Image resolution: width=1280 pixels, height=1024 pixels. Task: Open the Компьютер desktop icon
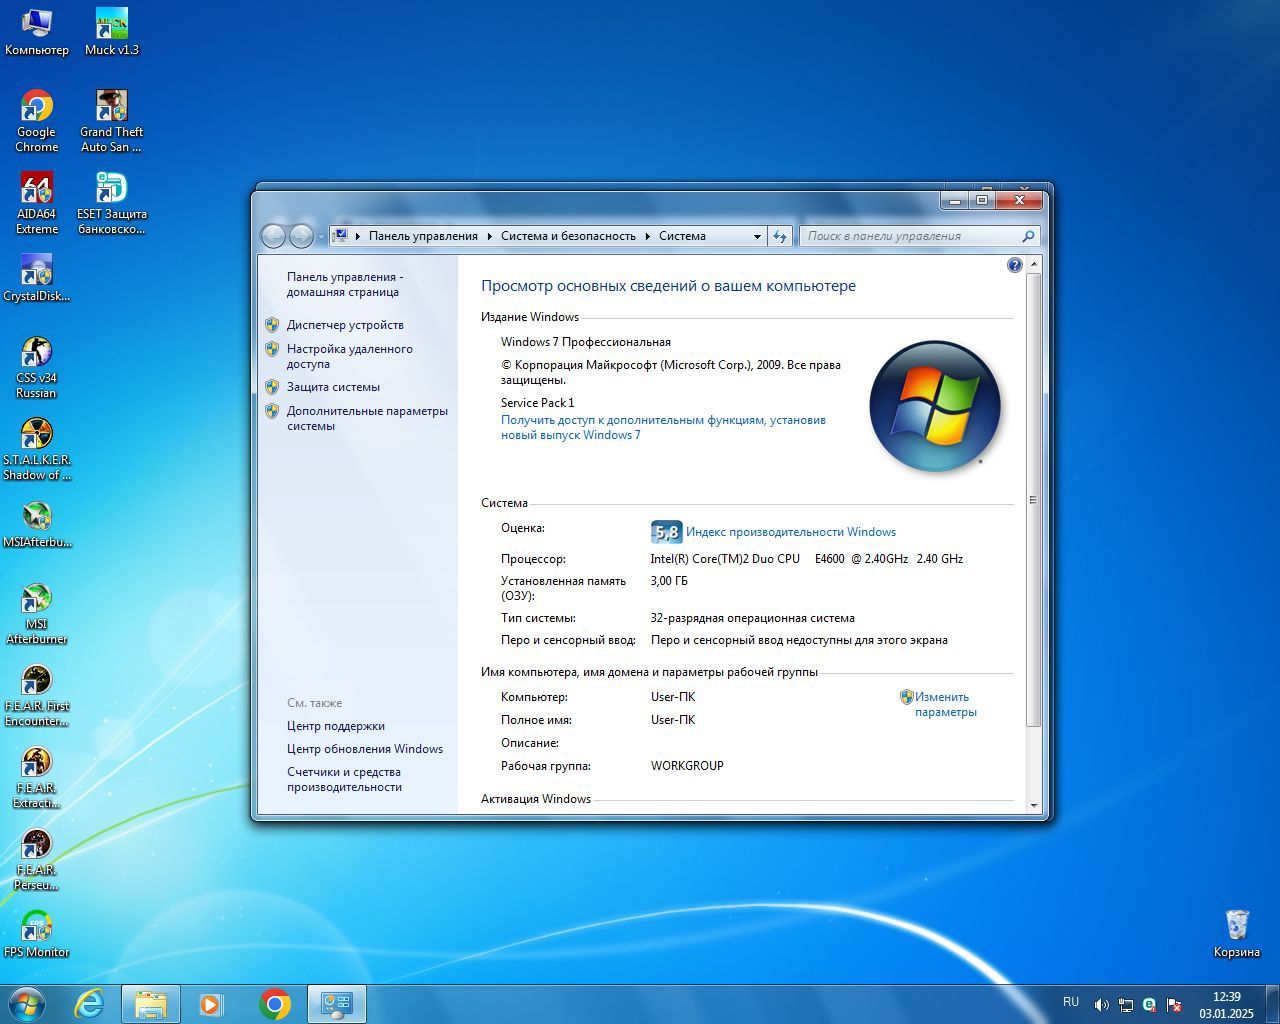pyautogui.click(x=37, y=32)
